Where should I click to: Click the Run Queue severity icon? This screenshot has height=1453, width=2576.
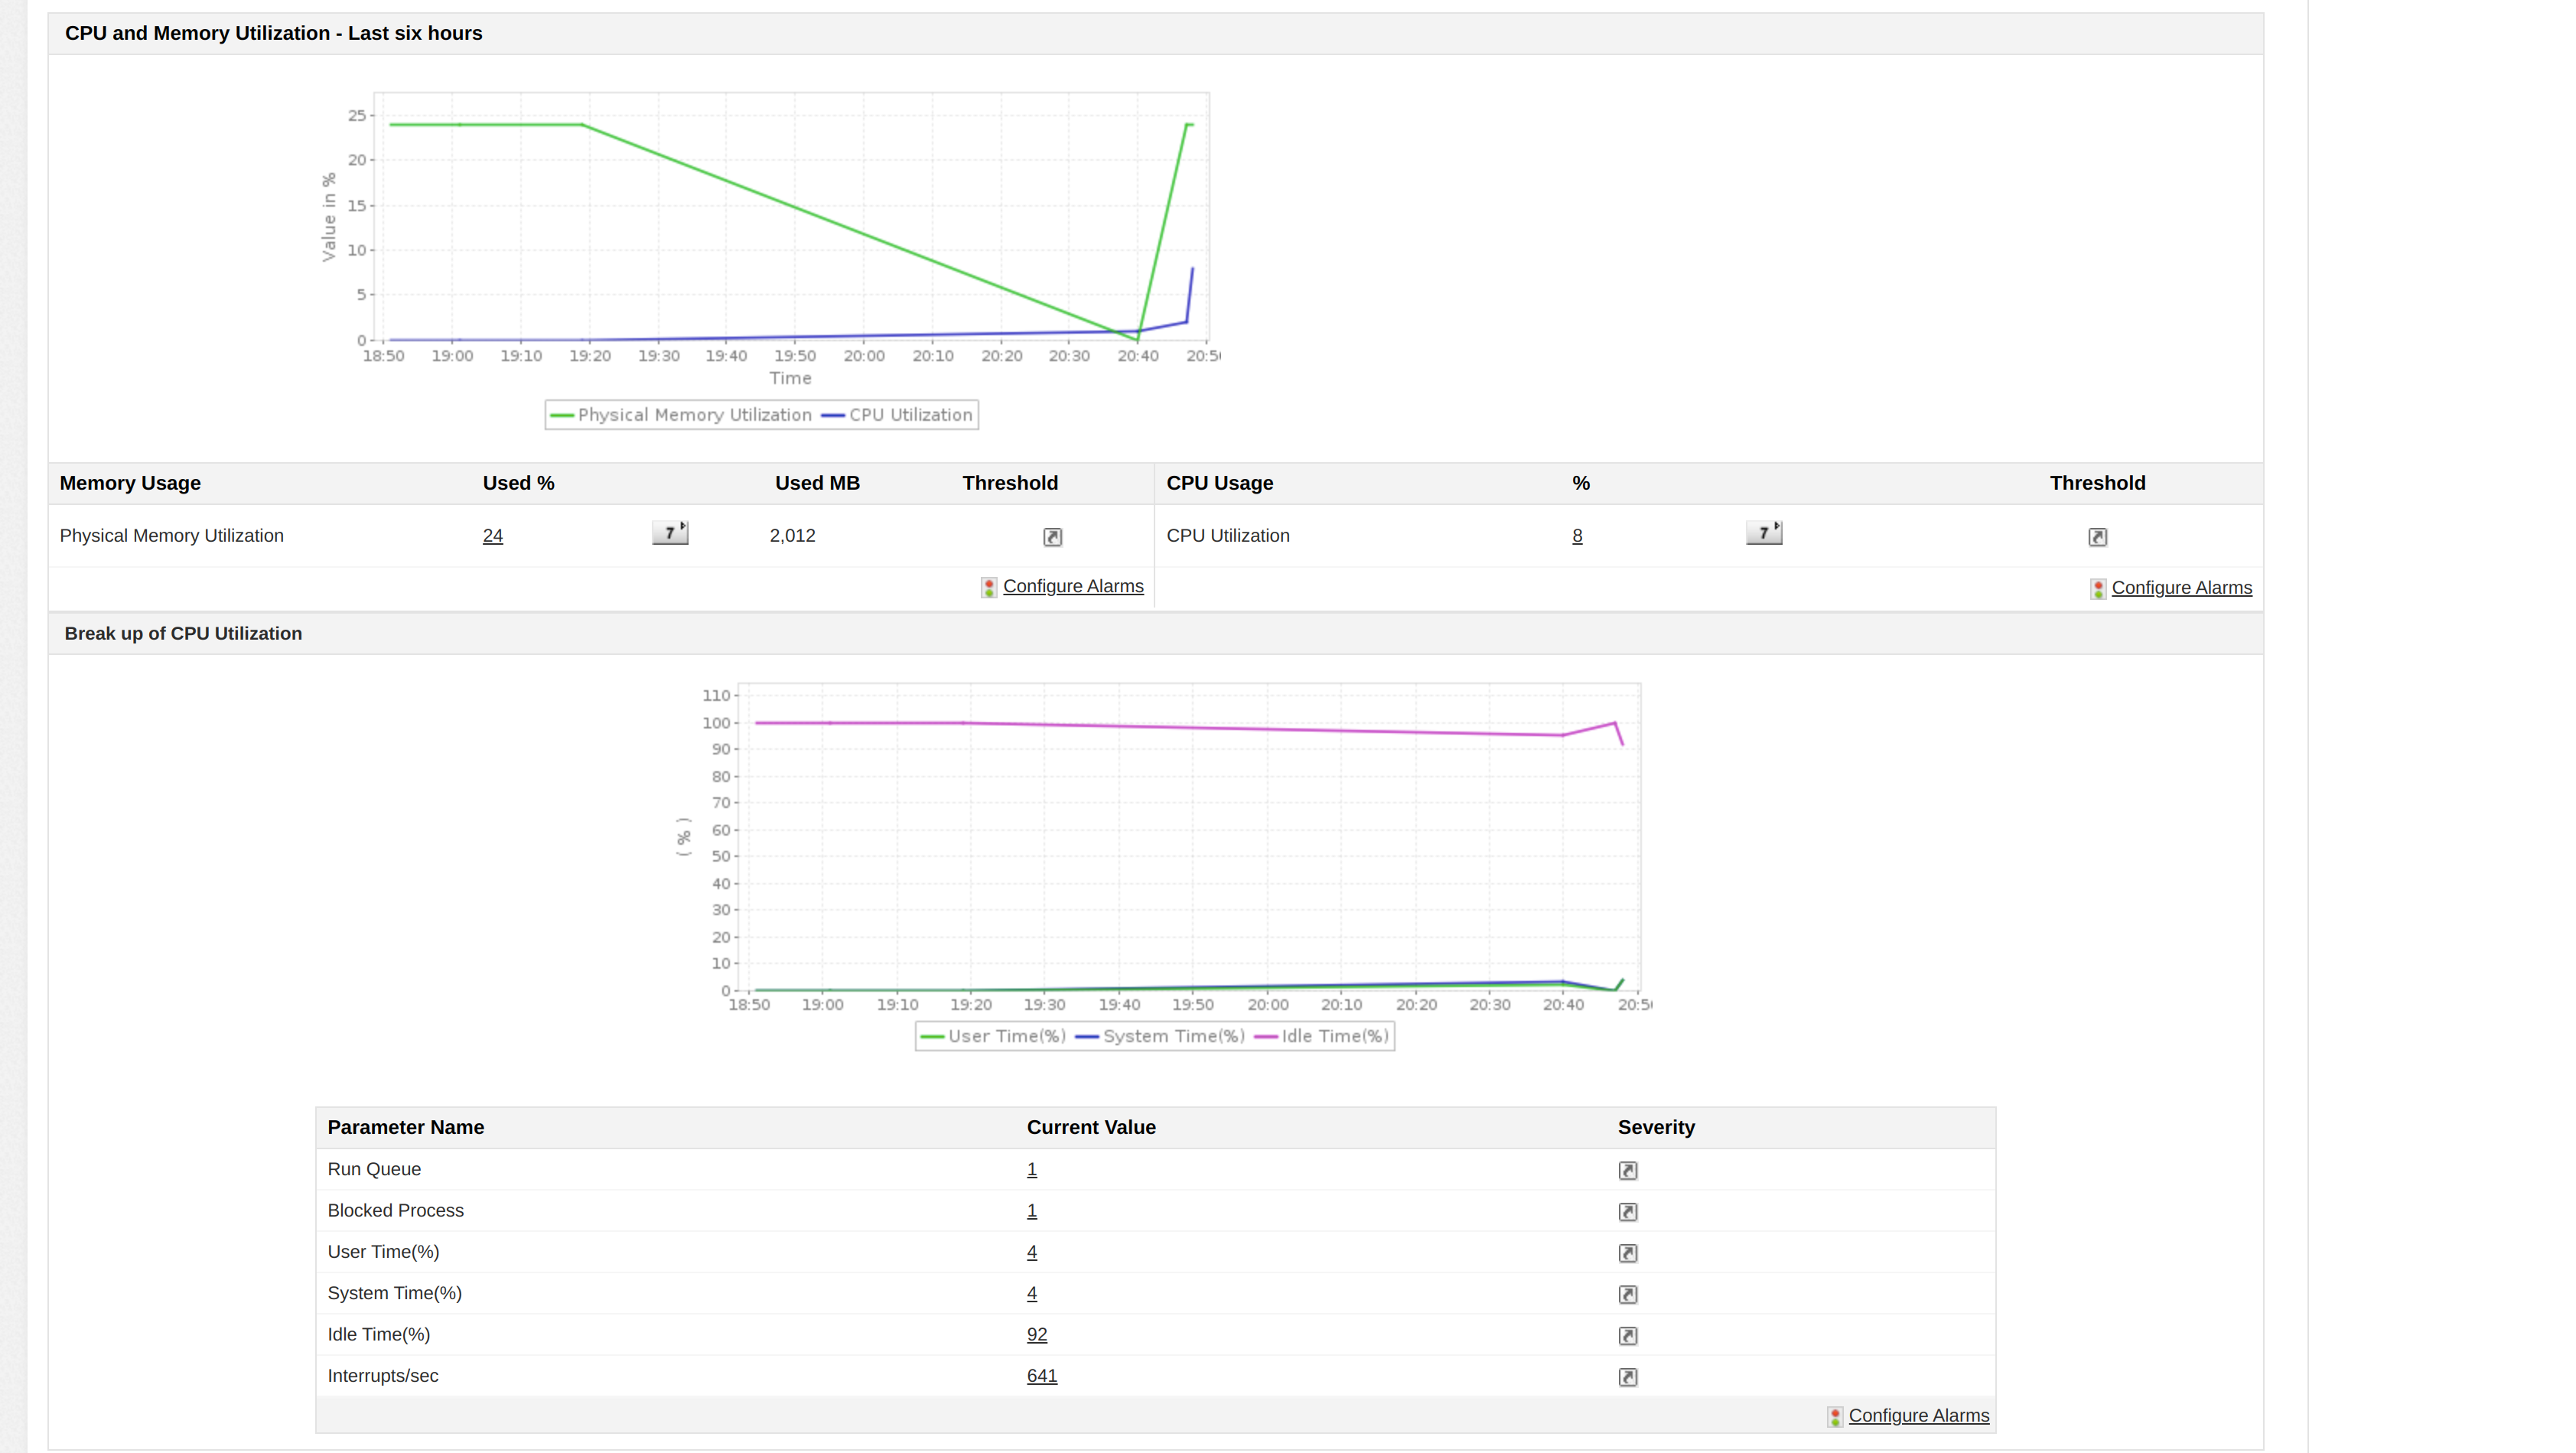click(x=1627, y=1170)
